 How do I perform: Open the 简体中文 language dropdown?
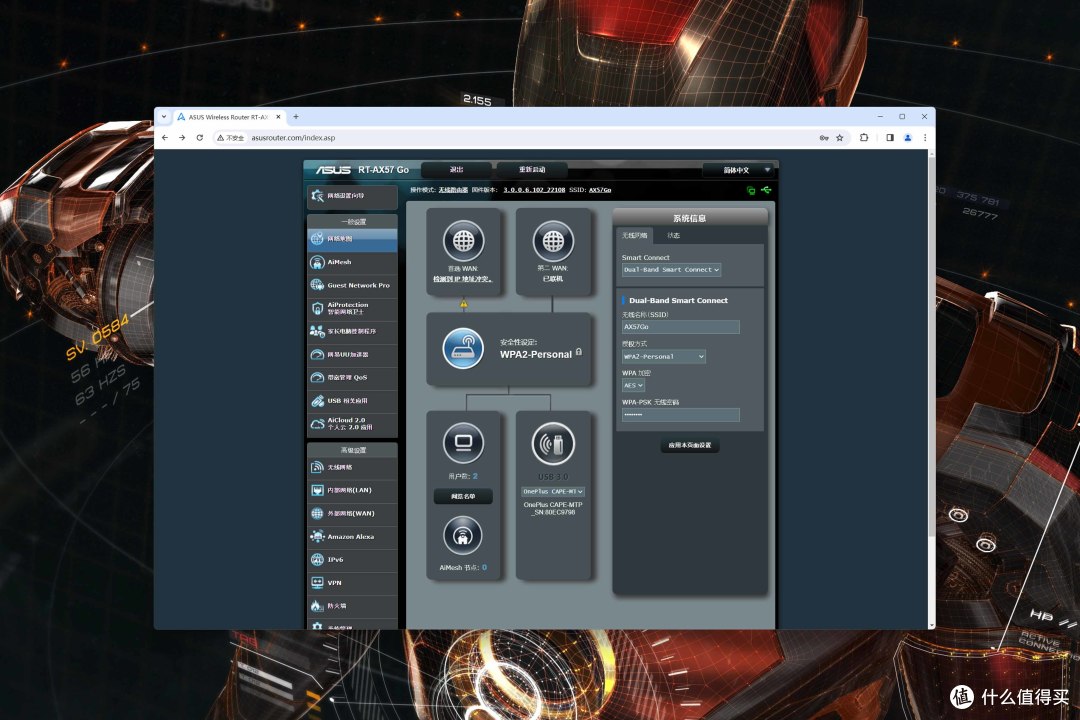(740, 170)
